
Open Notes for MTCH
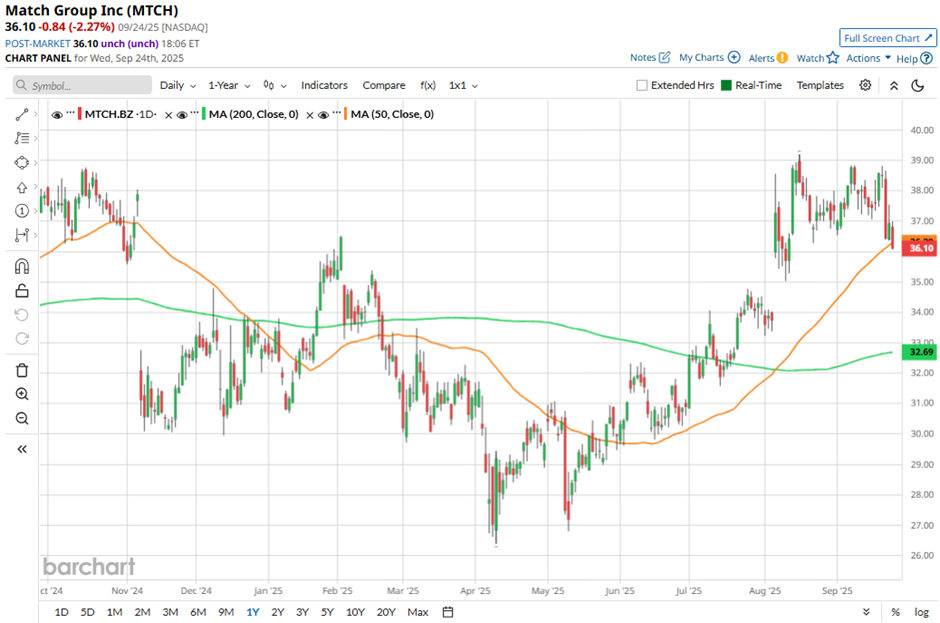pos(650,58)
